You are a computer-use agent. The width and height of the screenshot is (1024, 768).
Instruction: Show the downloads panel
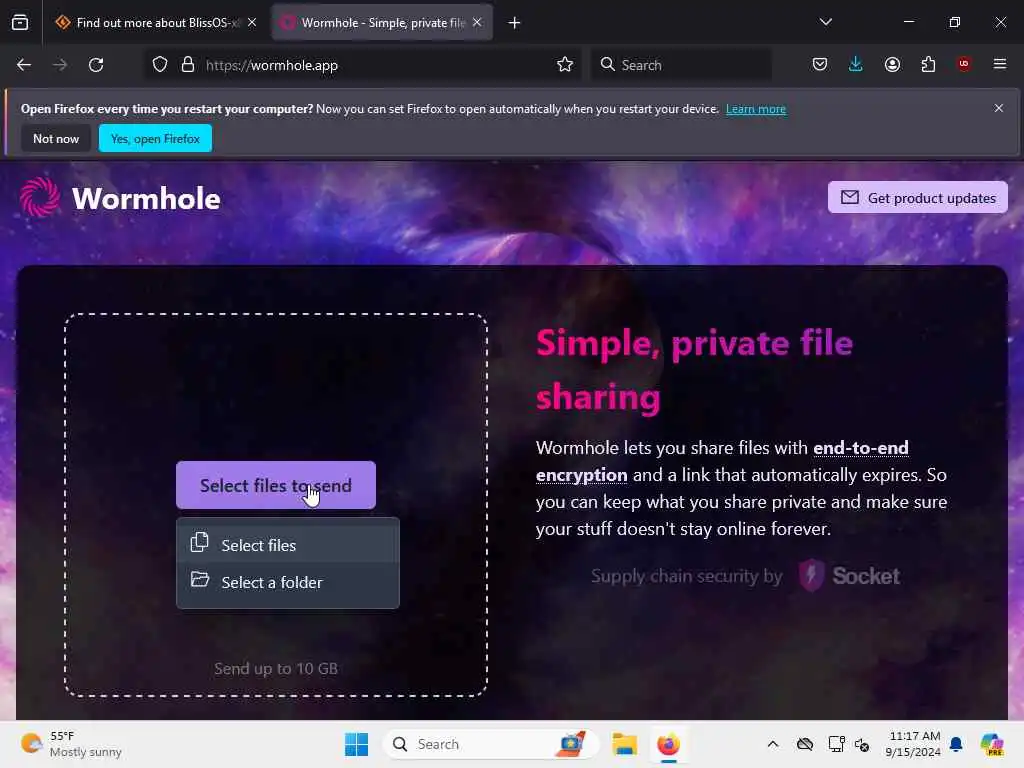[x=856, y=65]
